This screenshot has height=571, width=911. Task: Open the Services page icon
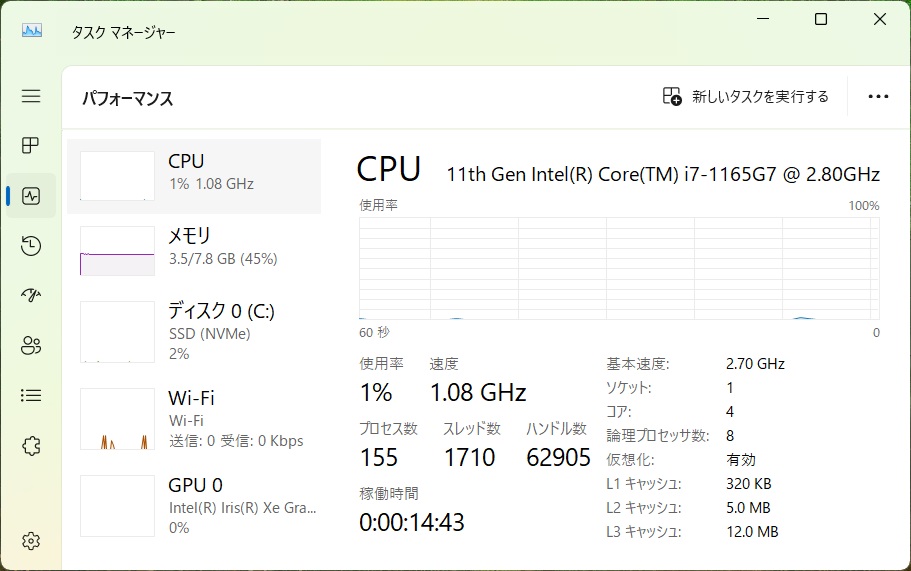pyautogui.click(x=31, y=446)
